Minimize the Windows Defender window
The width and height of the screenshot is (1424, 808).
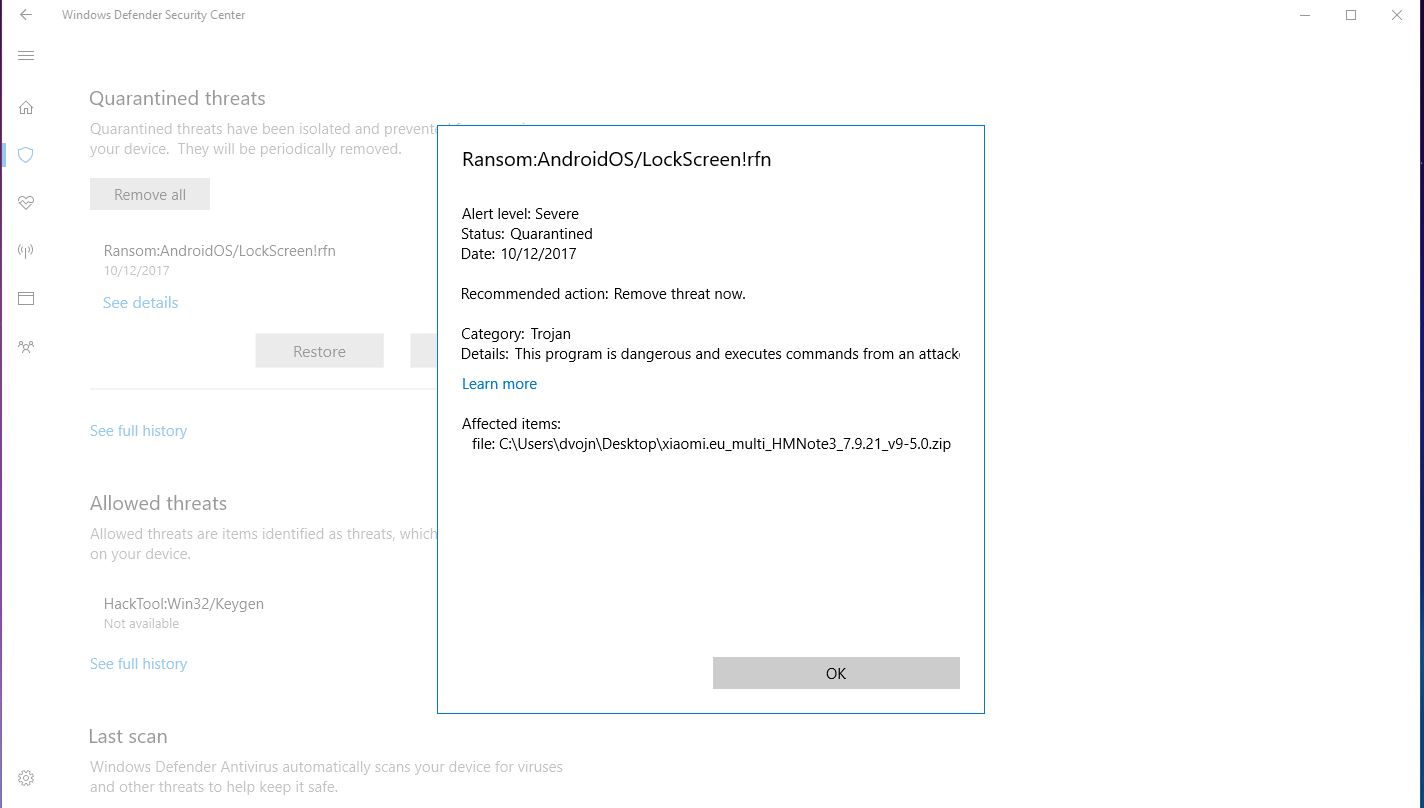1306,15
